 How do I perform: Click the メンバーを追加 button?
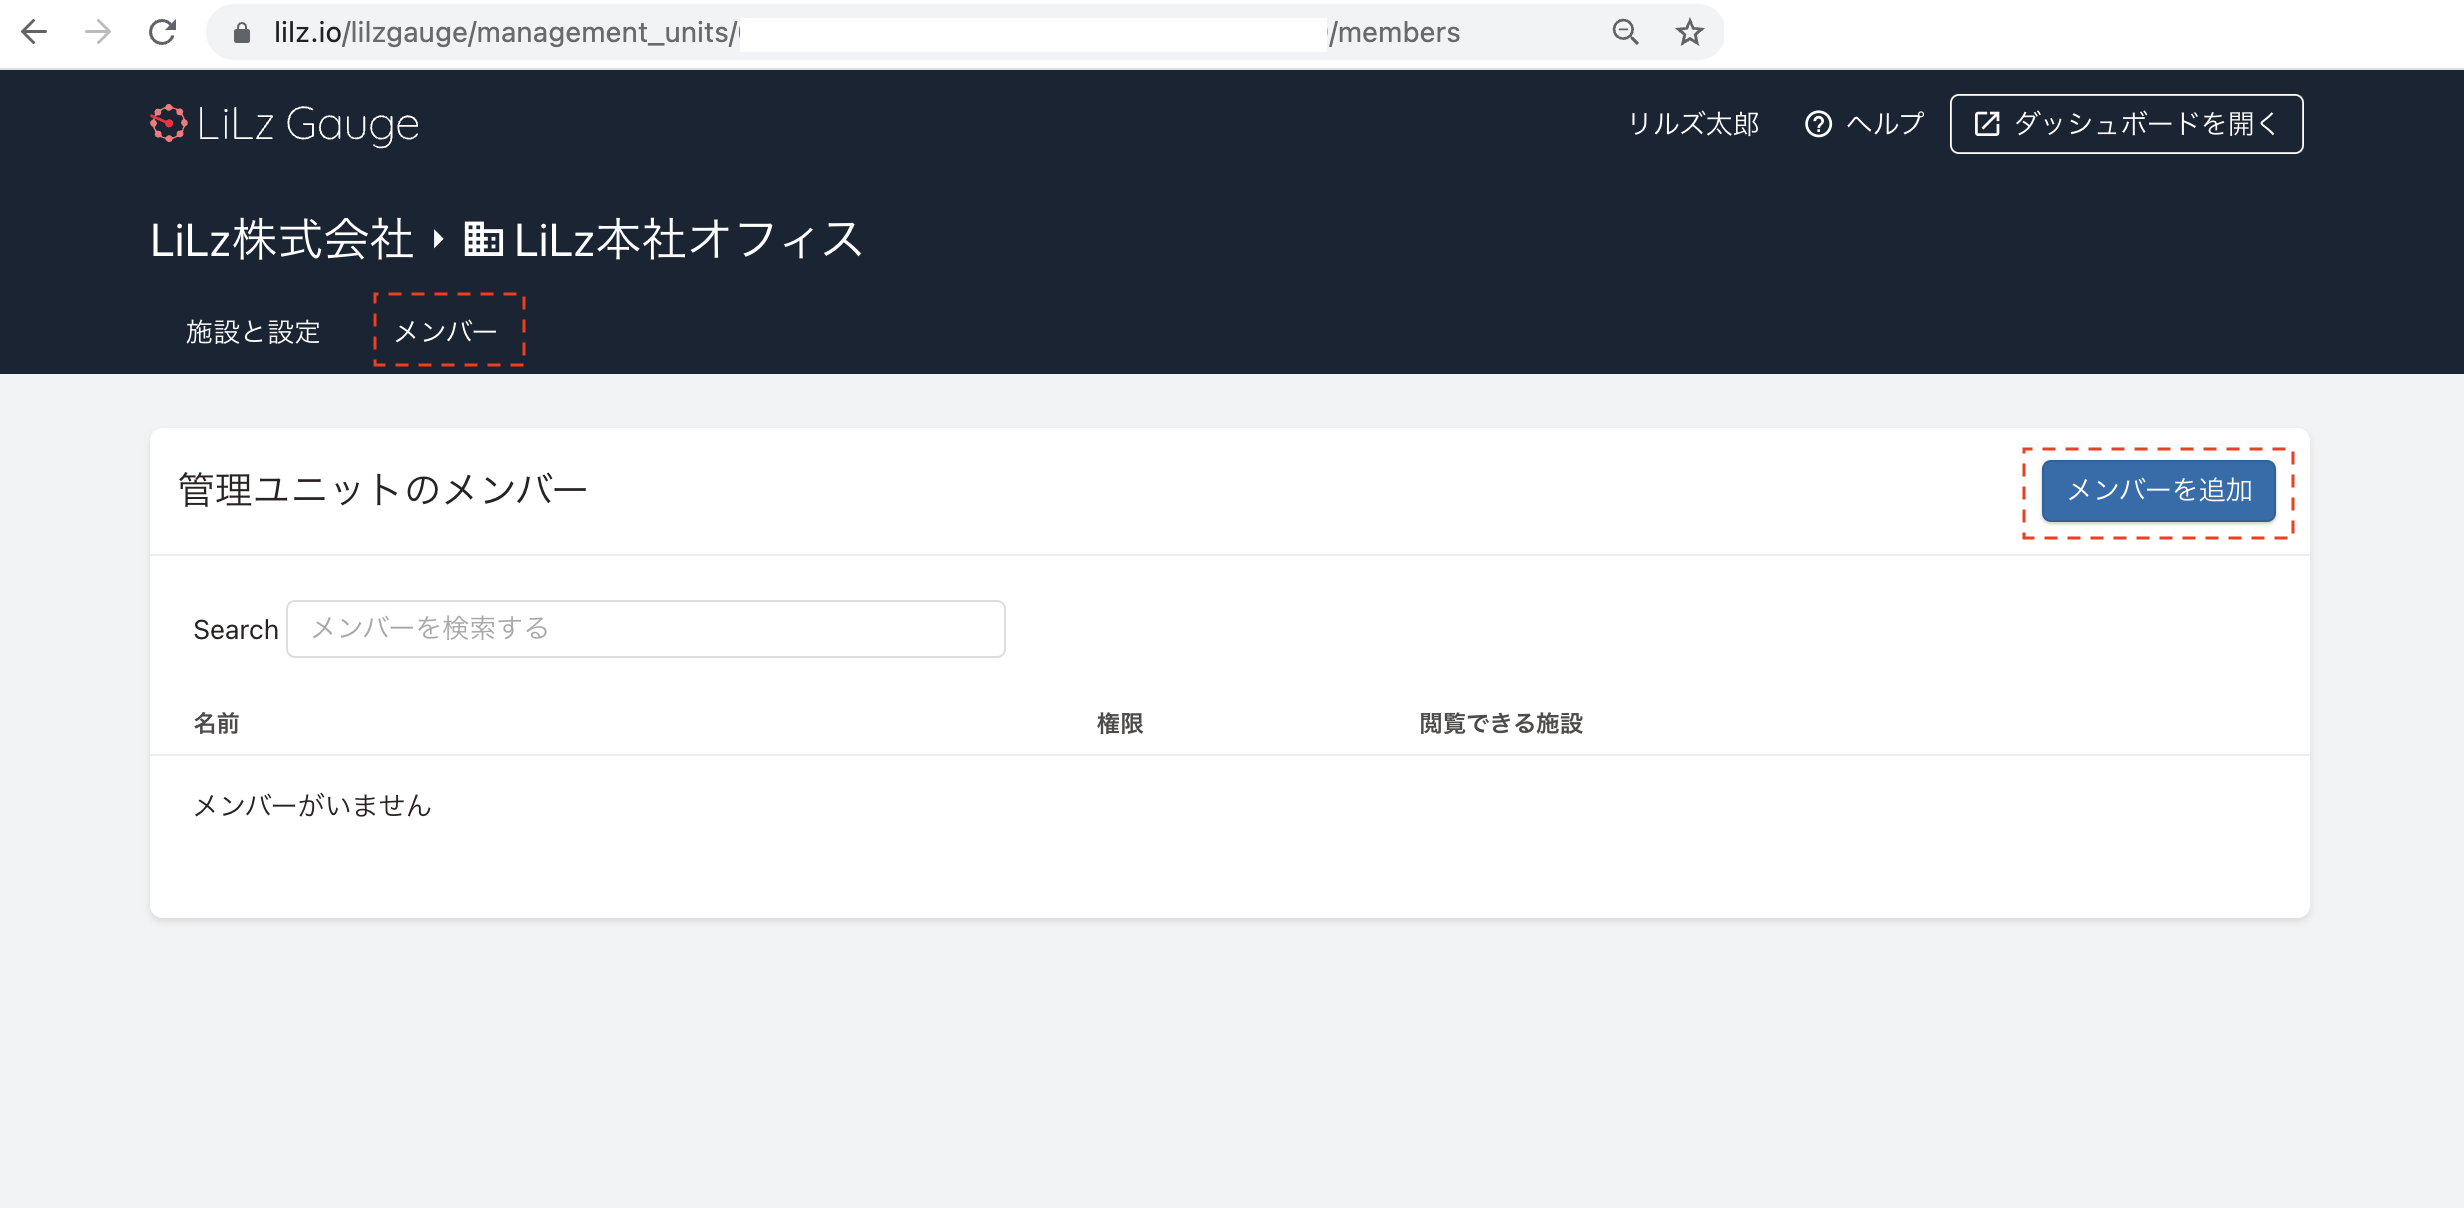click(x=2158, y=490)
